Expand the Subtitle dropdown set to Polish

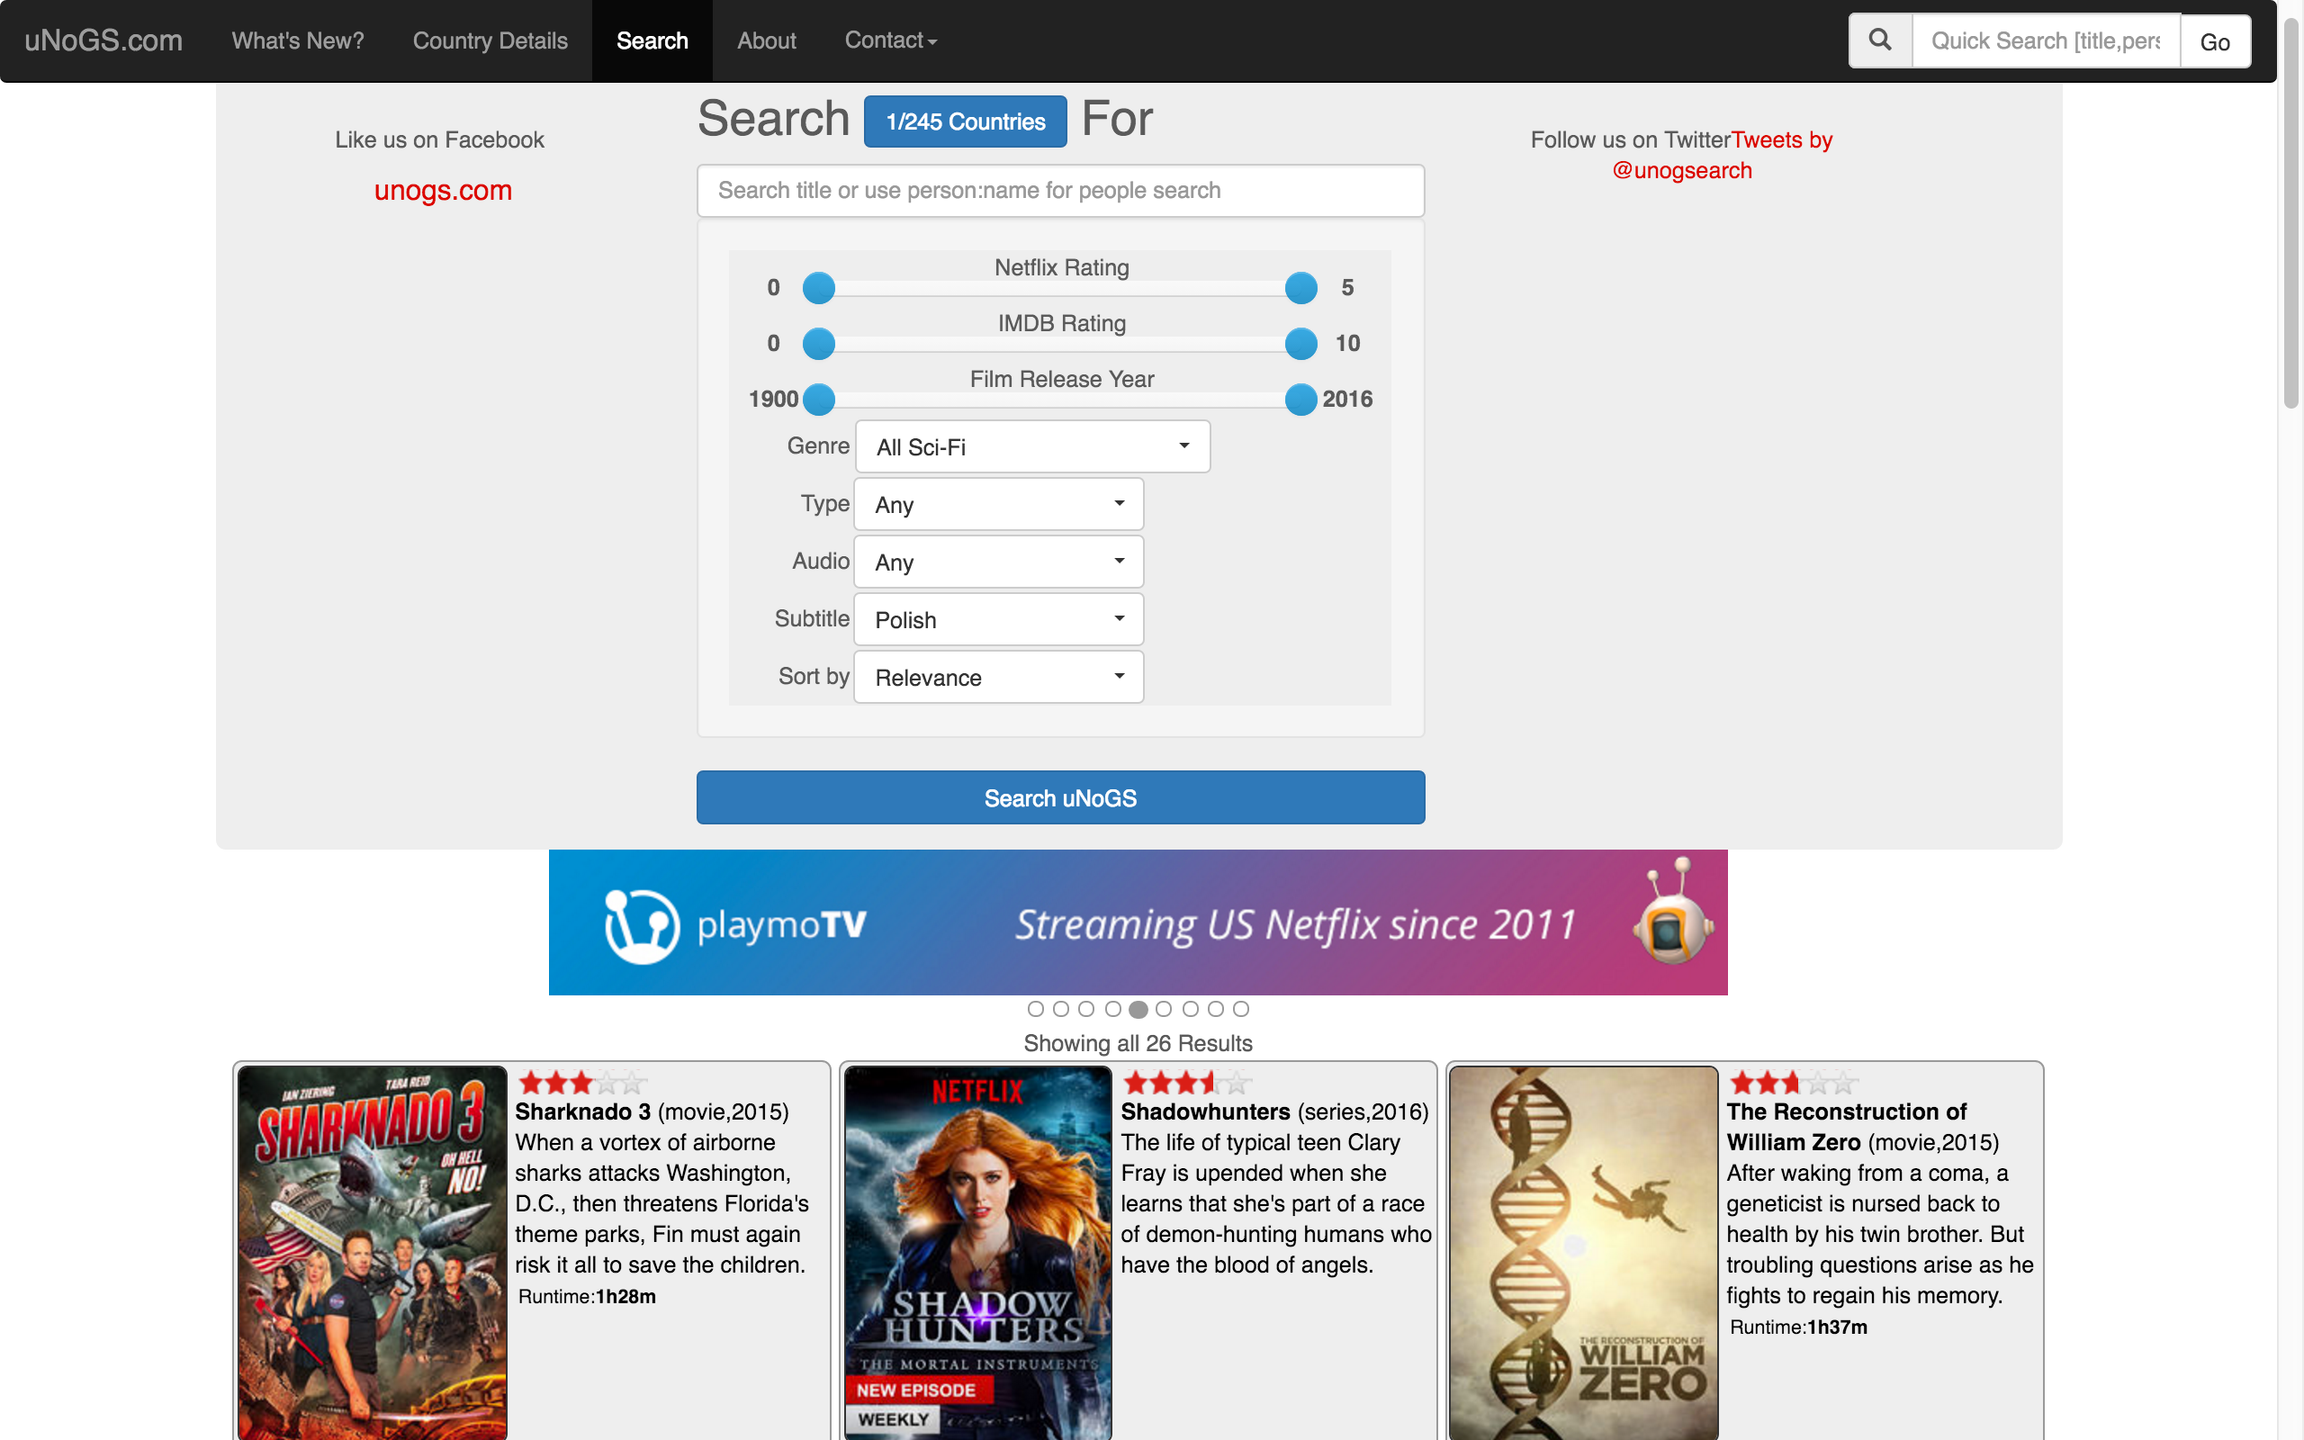999,620
